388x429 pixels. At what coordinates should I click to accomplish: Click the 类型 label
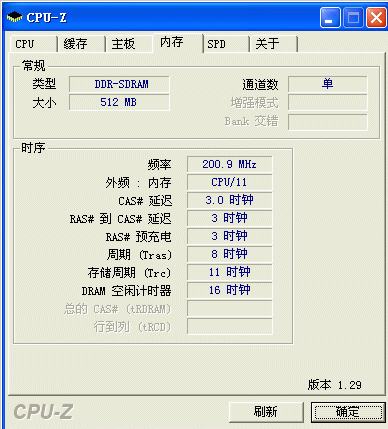pyautogui.click(x=44, y=84)
